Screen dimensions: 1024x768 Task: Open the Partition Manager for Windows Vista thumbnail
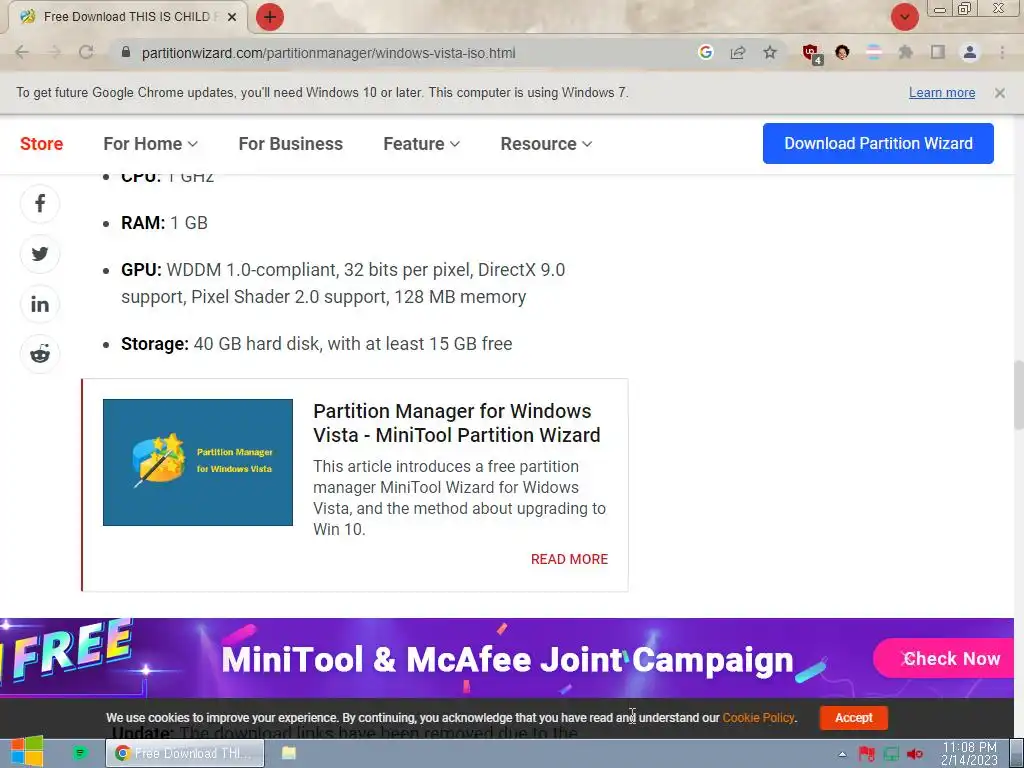click(198, 462)
